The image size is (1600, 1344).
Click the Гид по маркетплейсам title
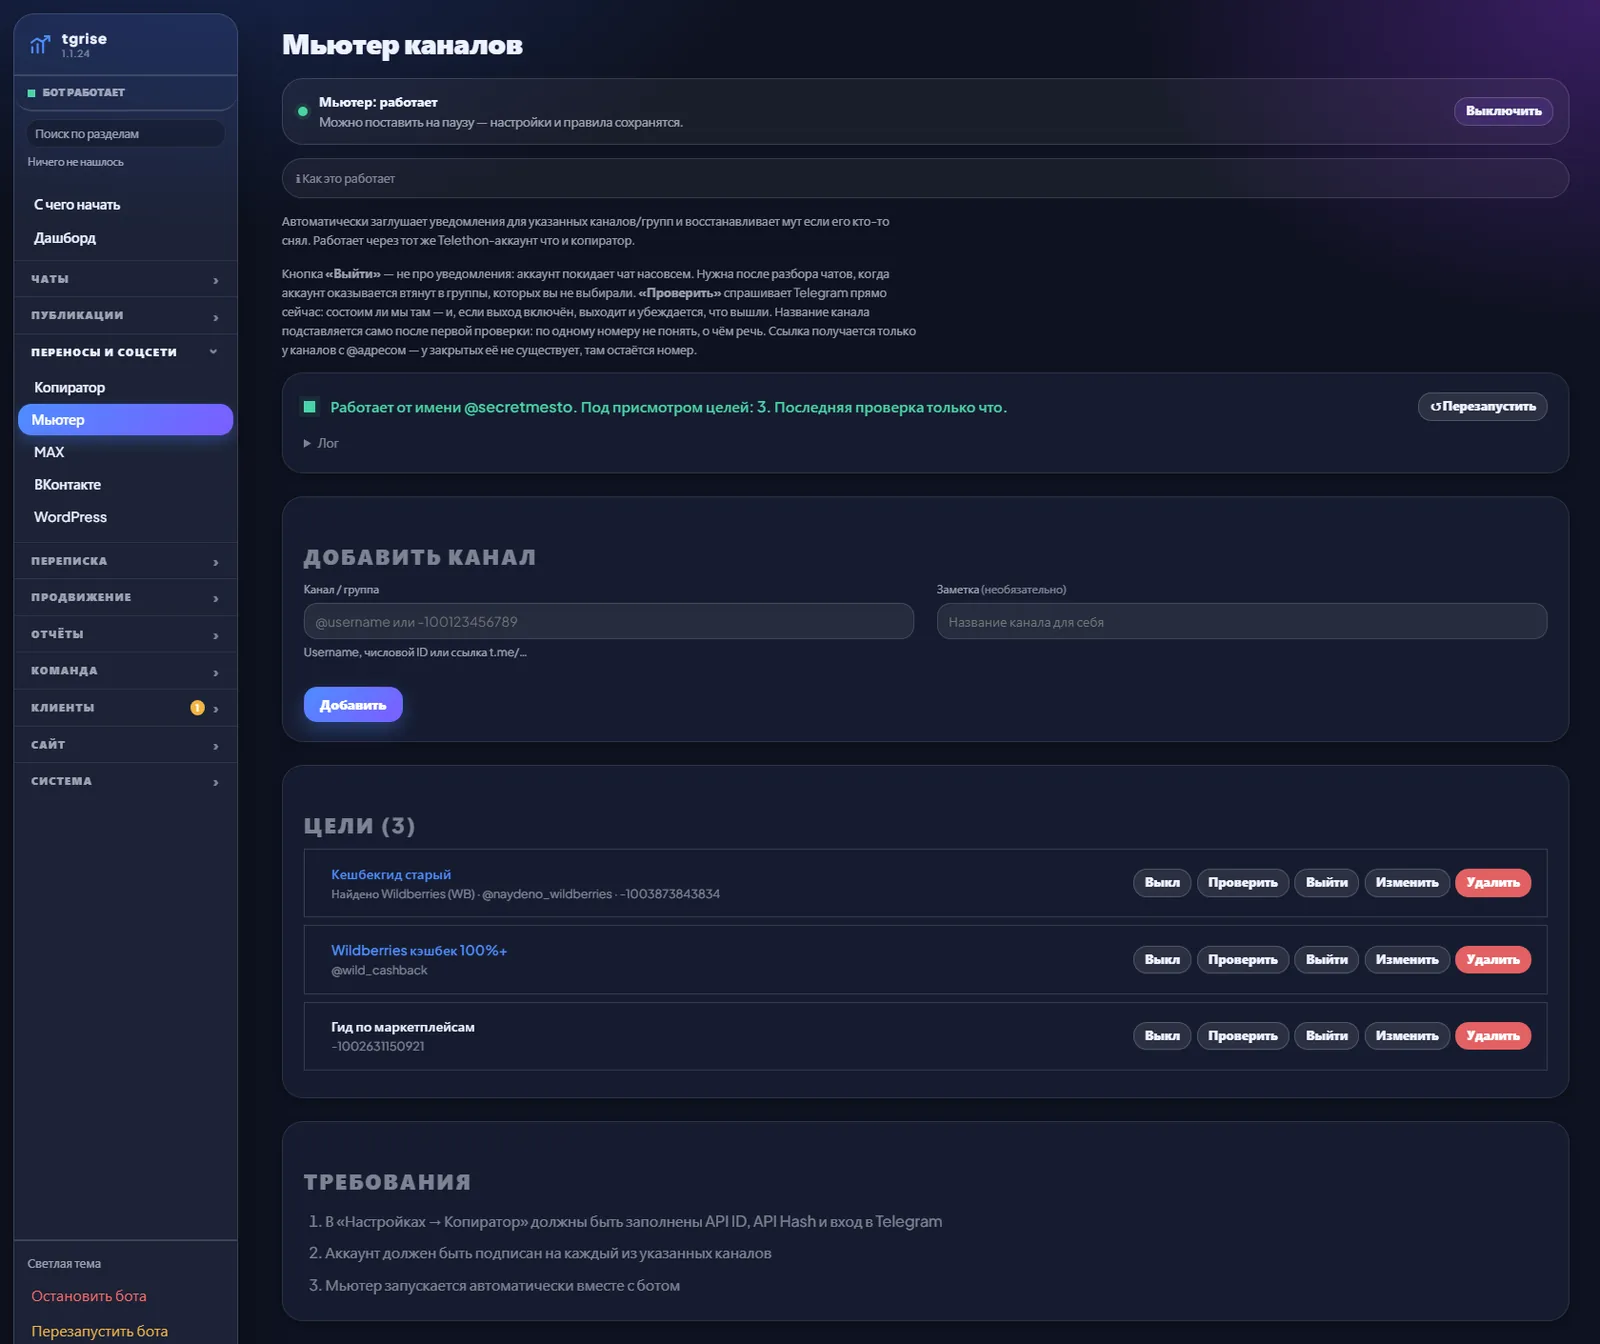pyautogui.click(x=403, y=1027)
